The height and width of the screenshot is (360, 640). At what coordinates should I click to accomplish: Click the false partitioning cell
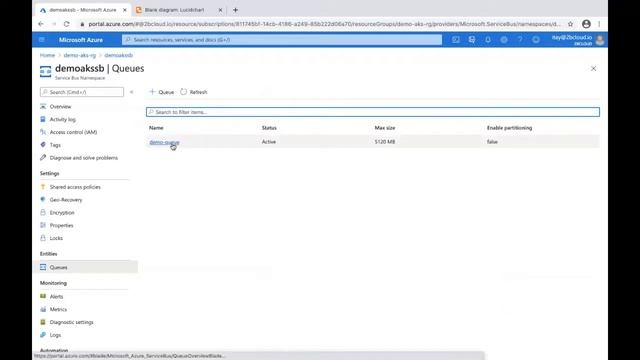tap(492, 142)
